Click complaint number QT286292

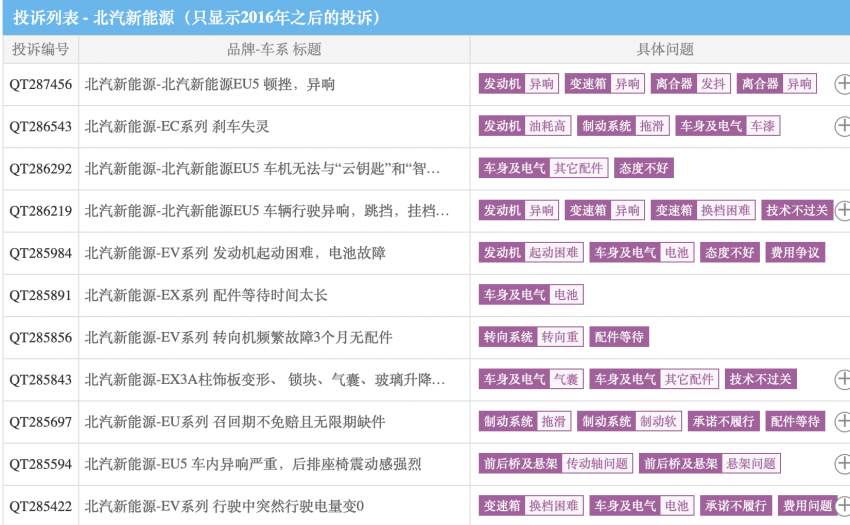pyautogui.click(x=41, y=169)
